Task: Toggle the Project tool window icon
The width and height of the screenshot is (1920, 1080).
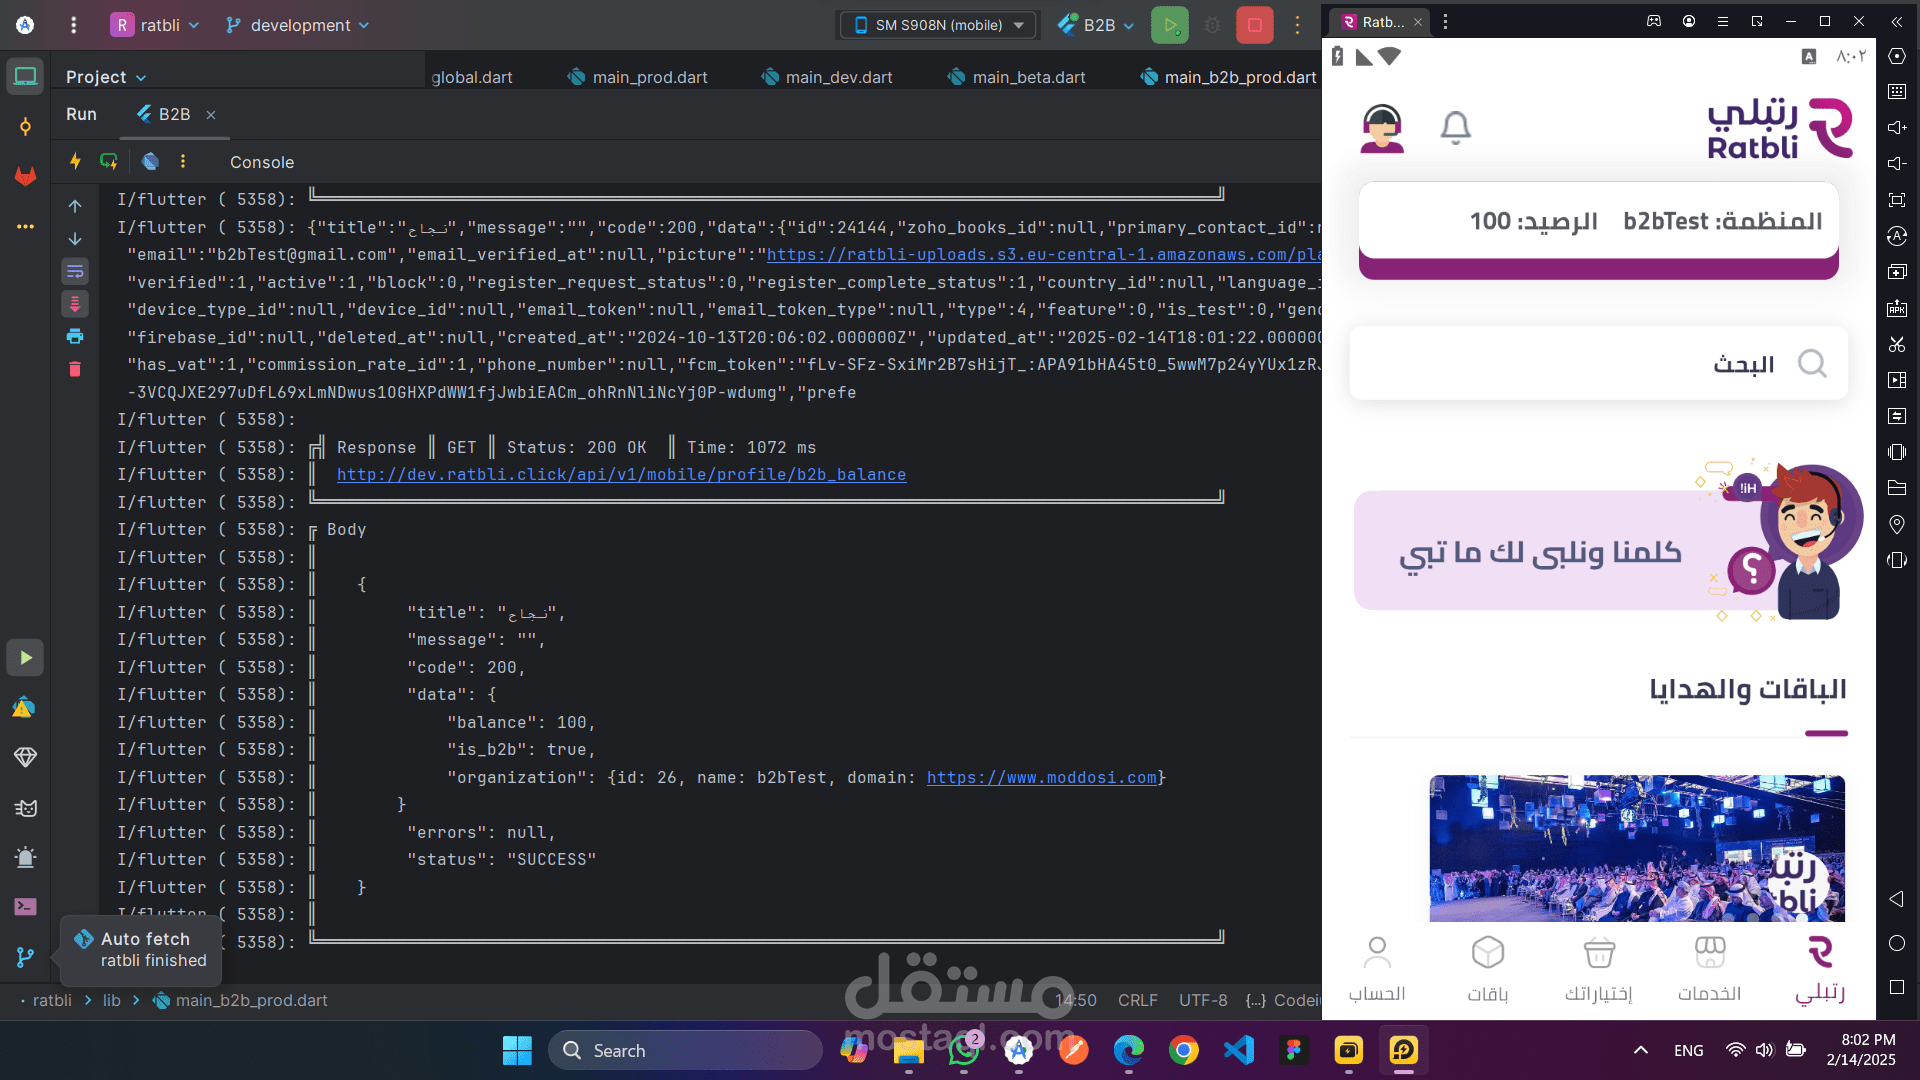Action: pos(25,76)
